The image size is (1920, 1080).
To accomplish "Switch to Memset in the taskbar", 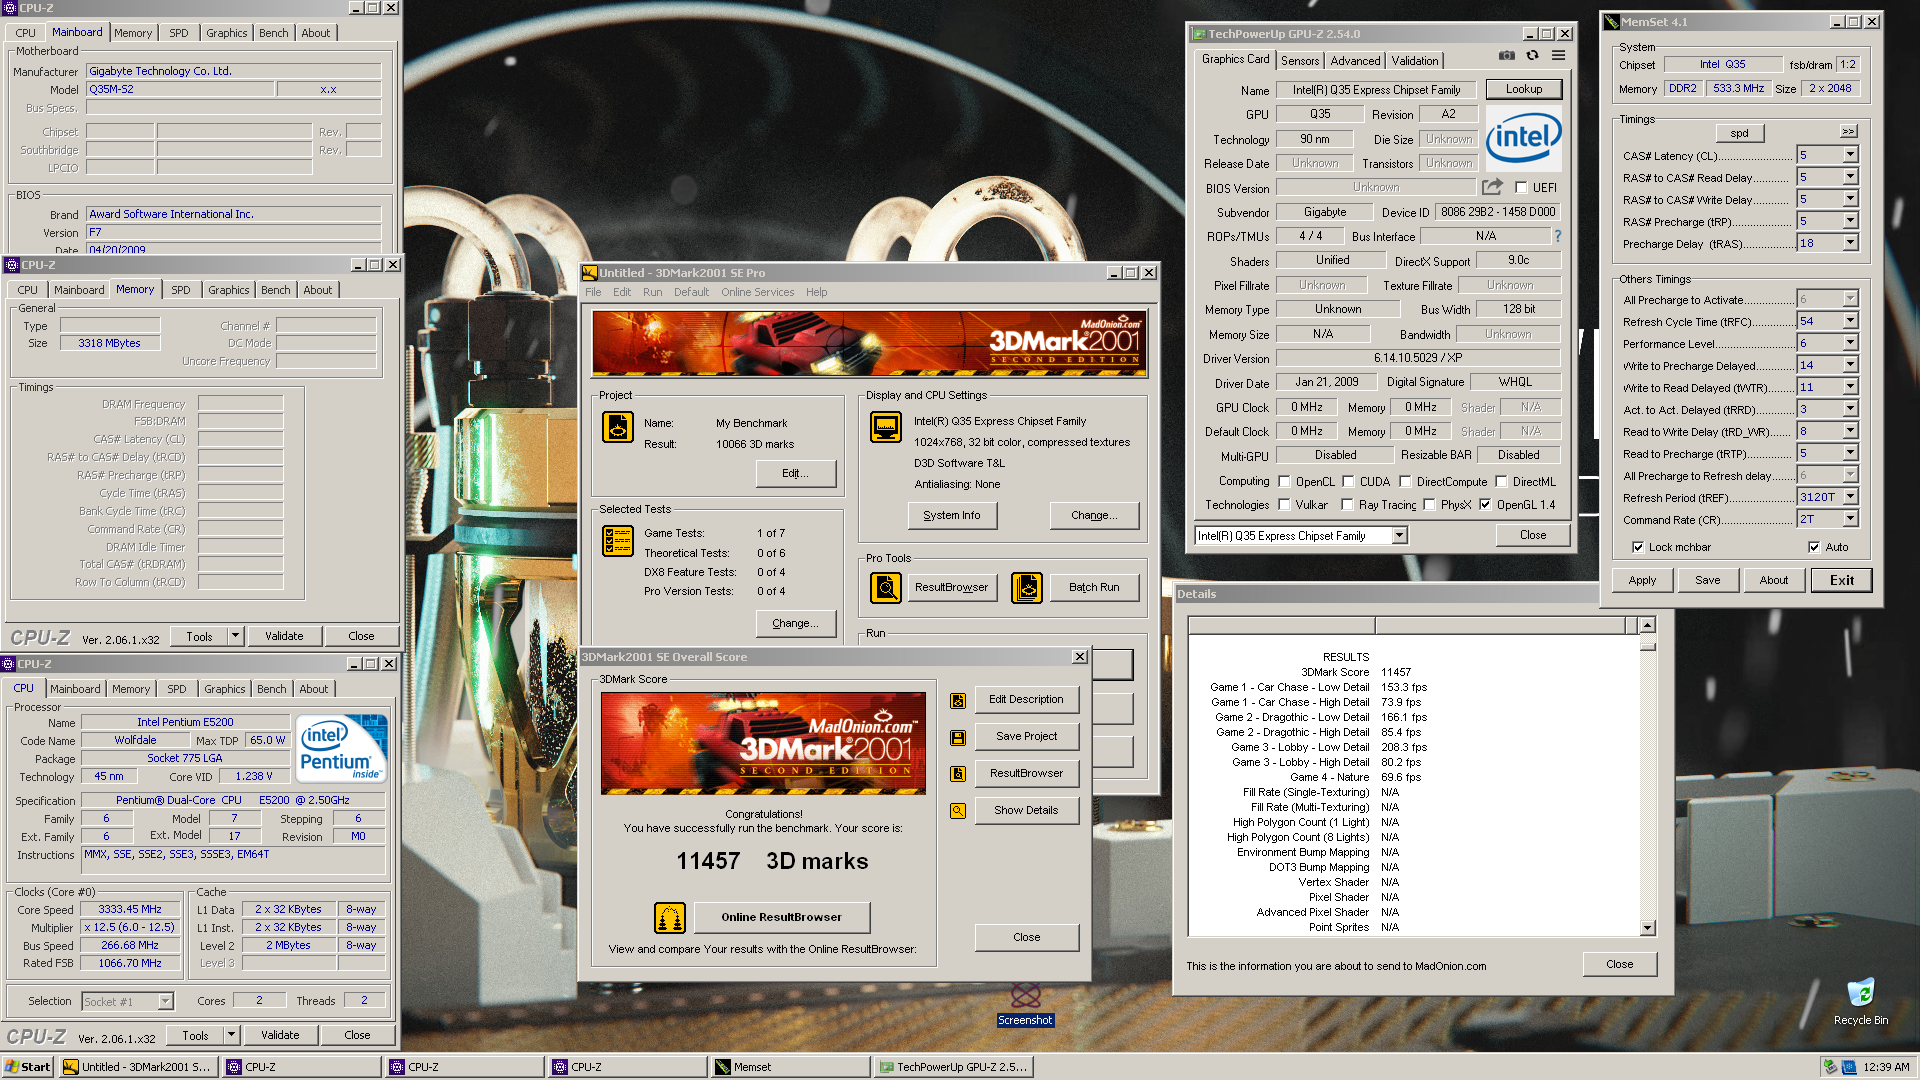I will [789, 1067].
